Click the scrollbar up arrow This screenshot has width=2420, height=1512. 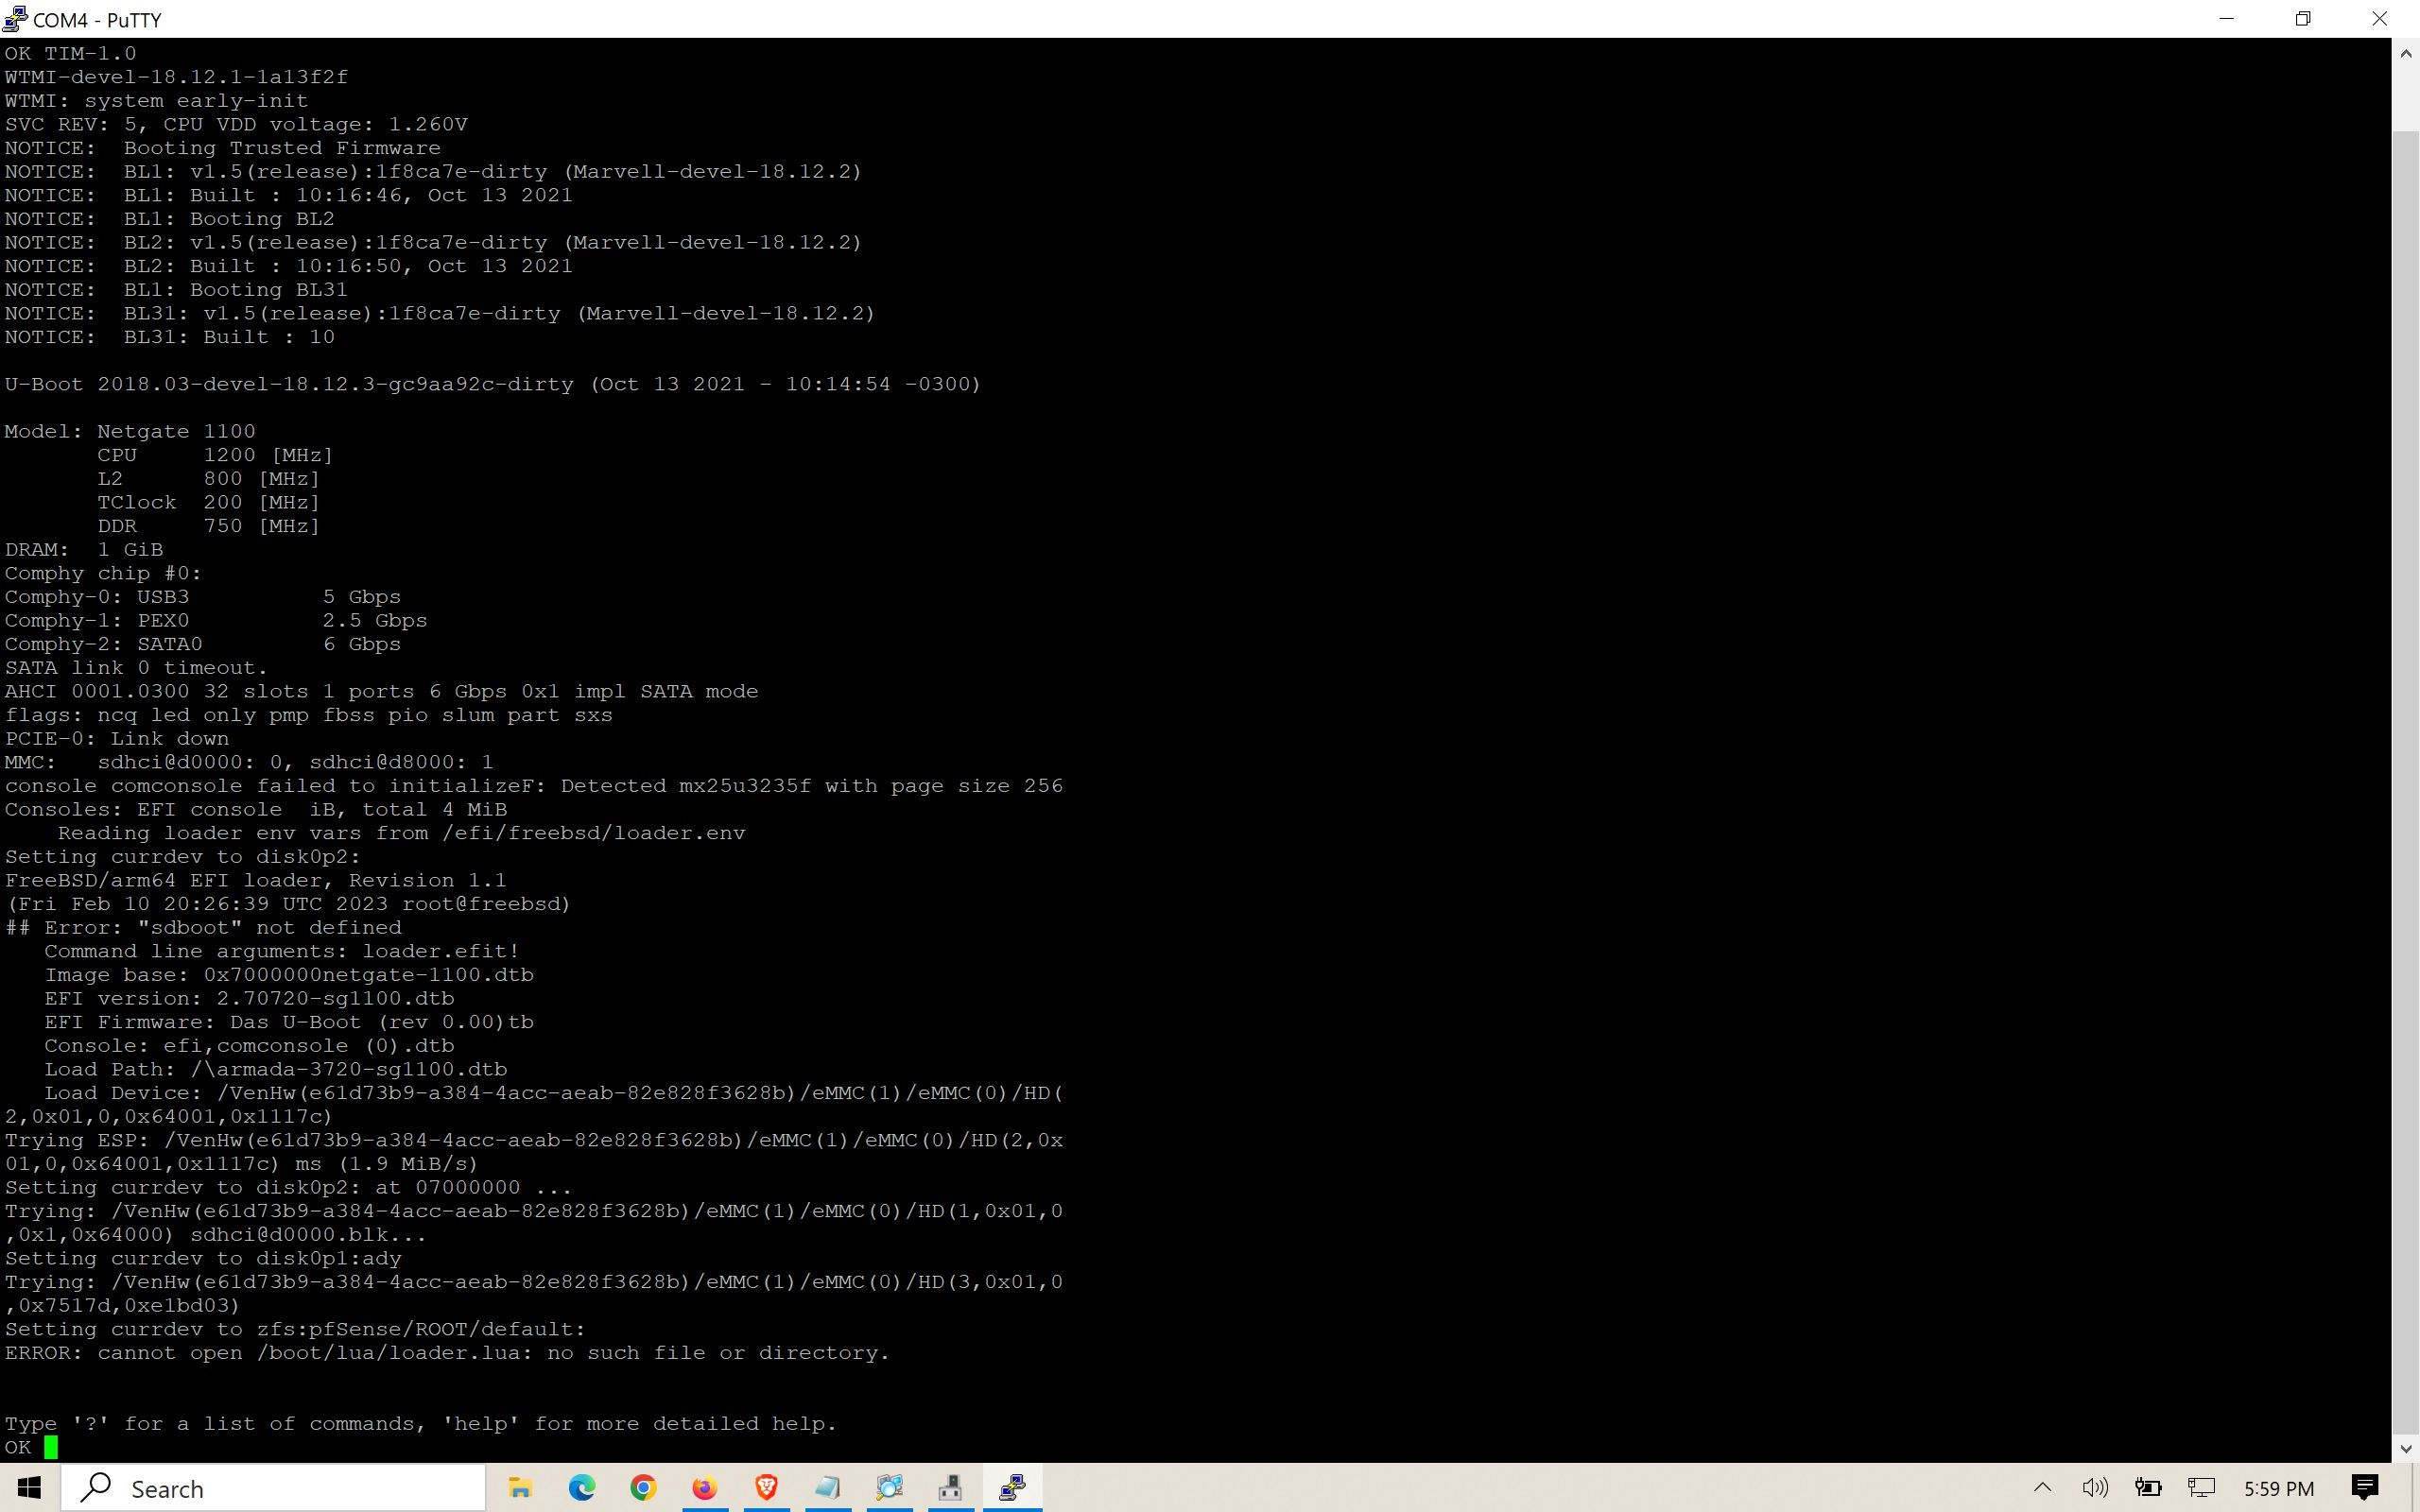2406,54
